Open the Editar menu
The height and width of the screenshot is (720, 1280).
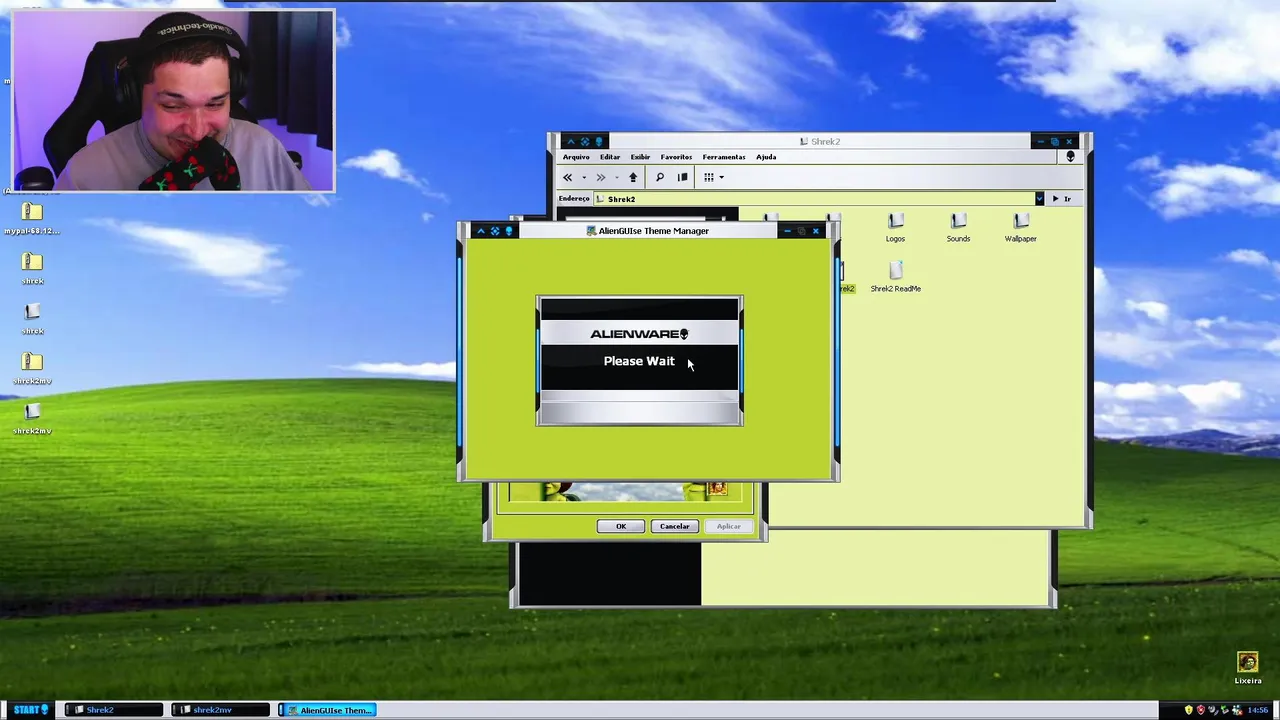(610, 157)
